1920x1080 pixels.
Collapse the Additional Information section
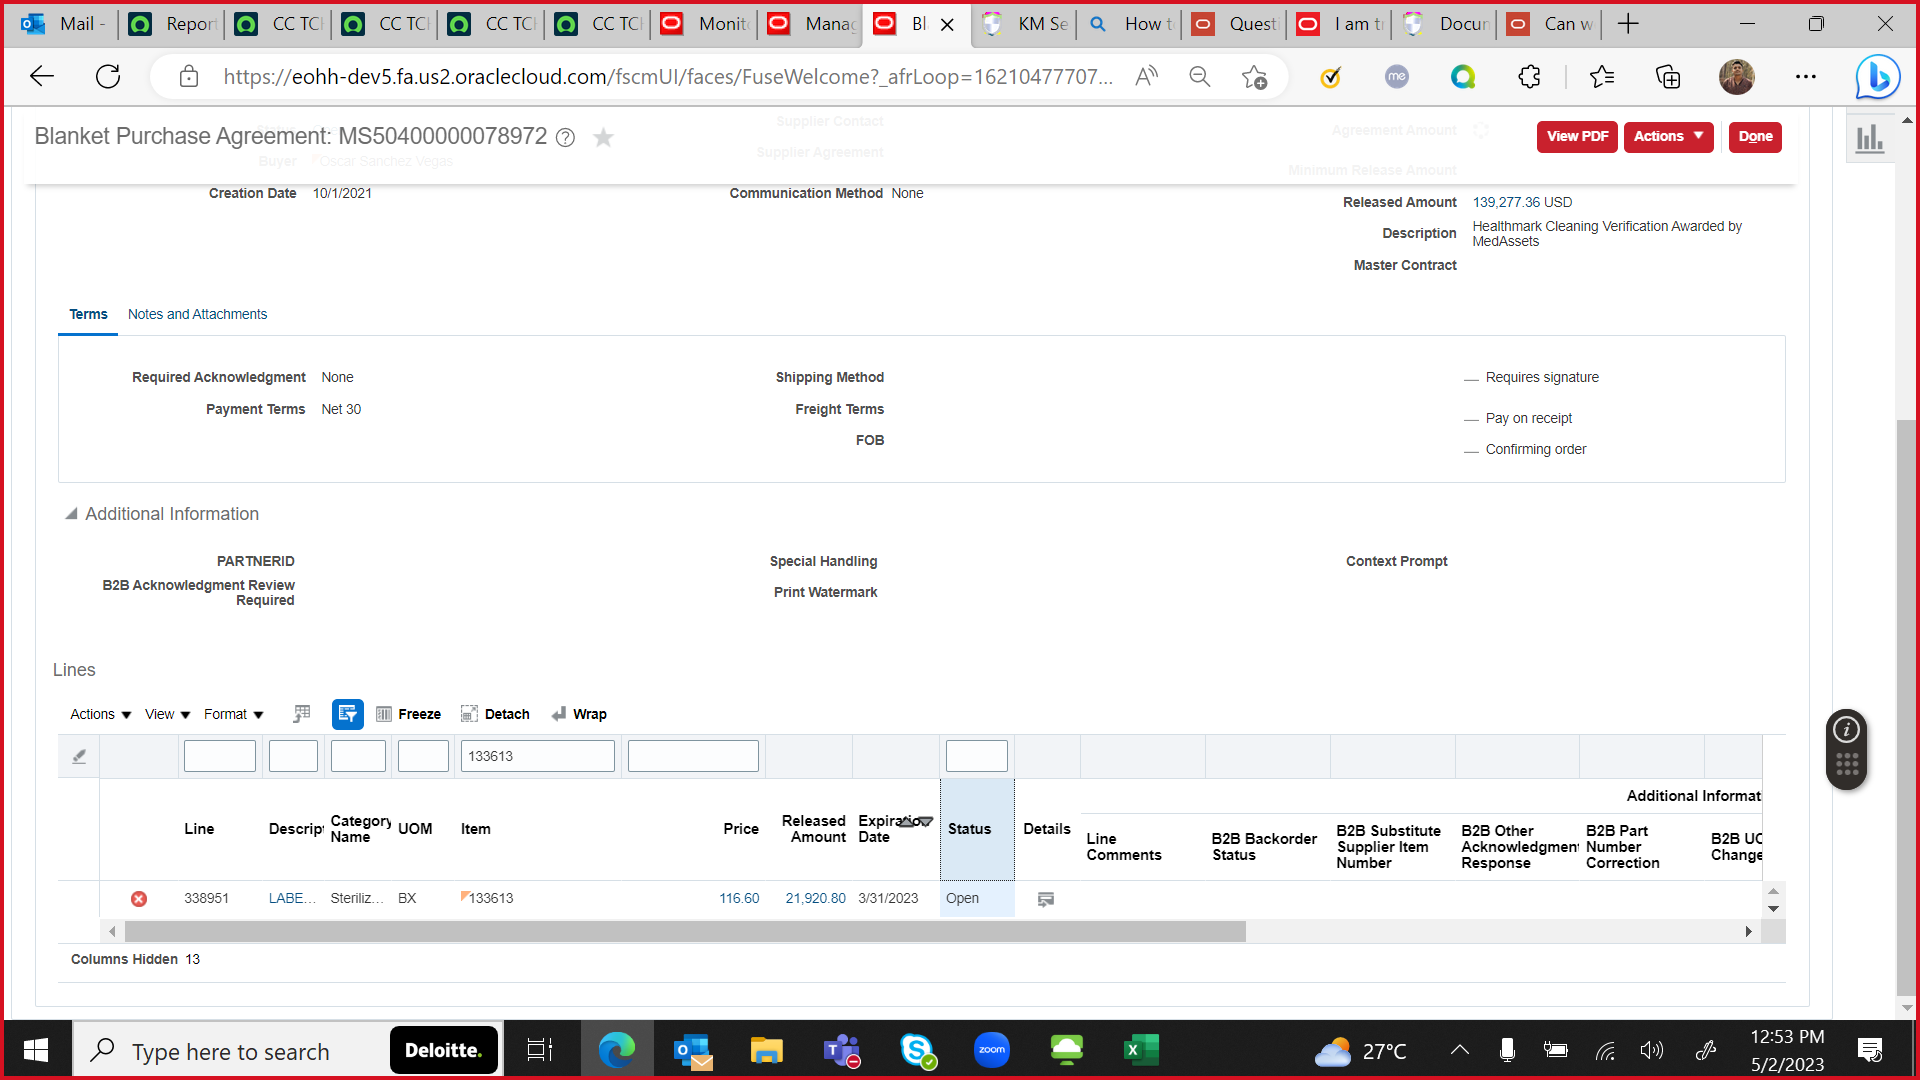tap(72, 513)
